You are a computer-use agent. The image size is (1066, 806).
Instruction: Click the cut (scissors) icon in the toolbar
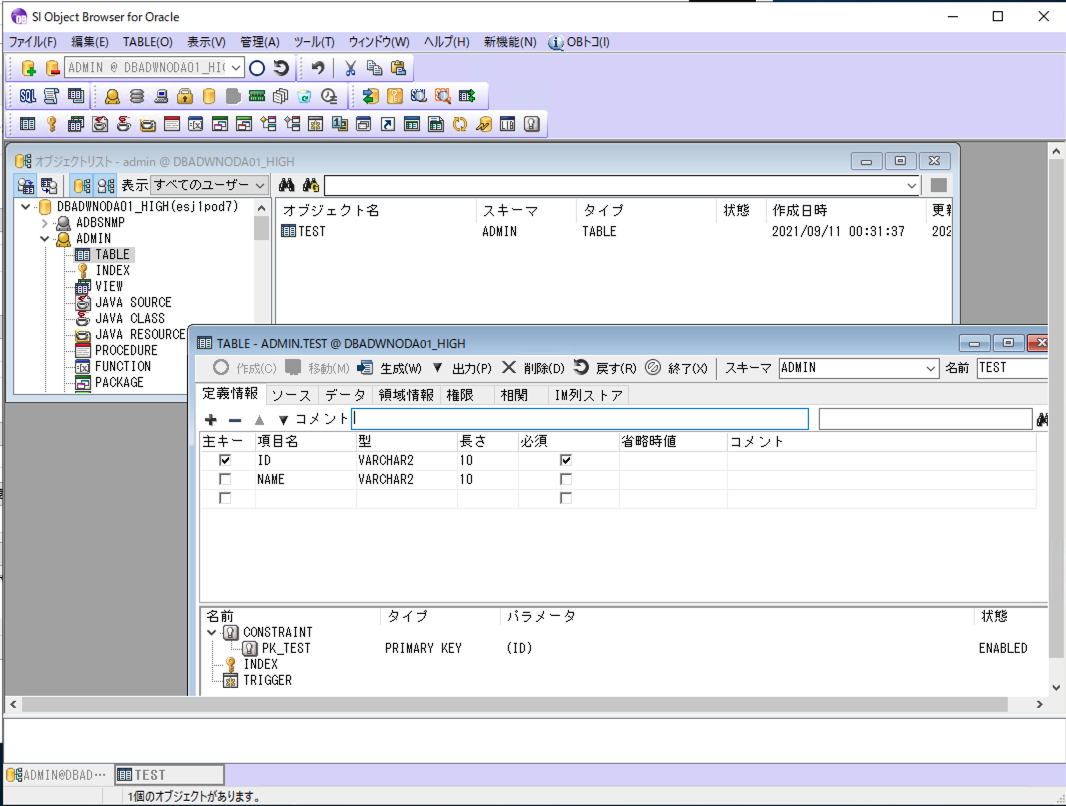pyautogui.click(x=349, y=67)
